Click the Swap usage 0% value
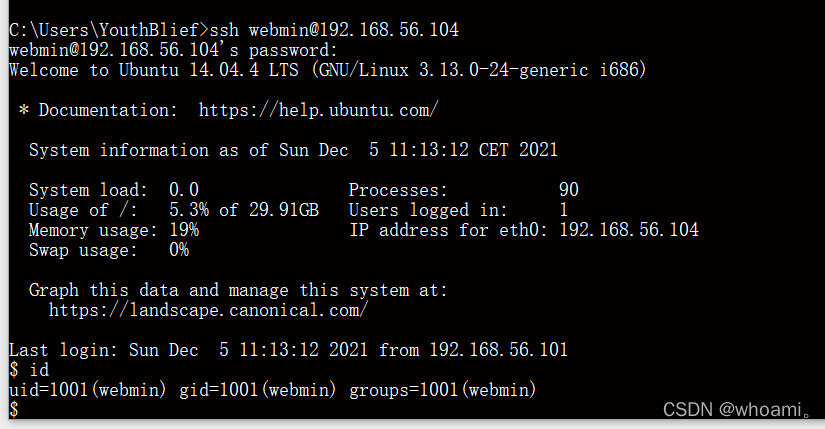 tap(179, 250)
